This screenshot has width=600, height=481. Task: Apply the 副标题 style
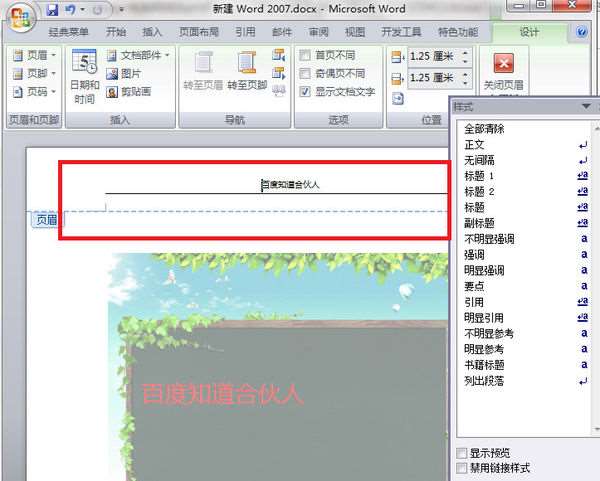(x=525, y=223)
